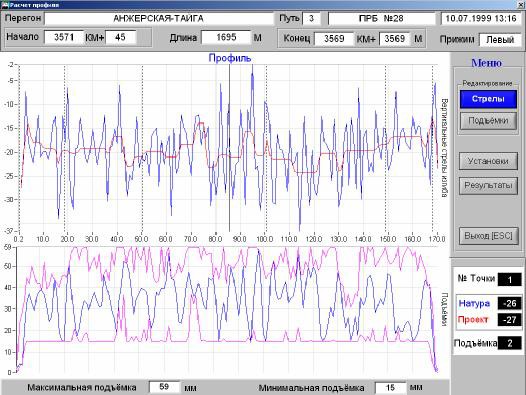The image size is (526, 395).
Task: Click the Прижим field Левый
Action: 500,40
